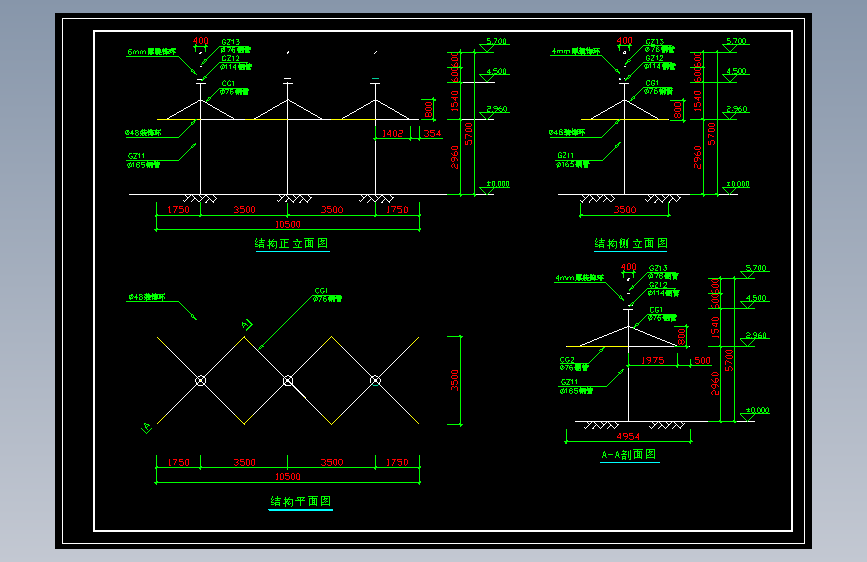Select GZ11 label in A-A section
The width and height of the screenshot is (867, 562).
[569, 382]
